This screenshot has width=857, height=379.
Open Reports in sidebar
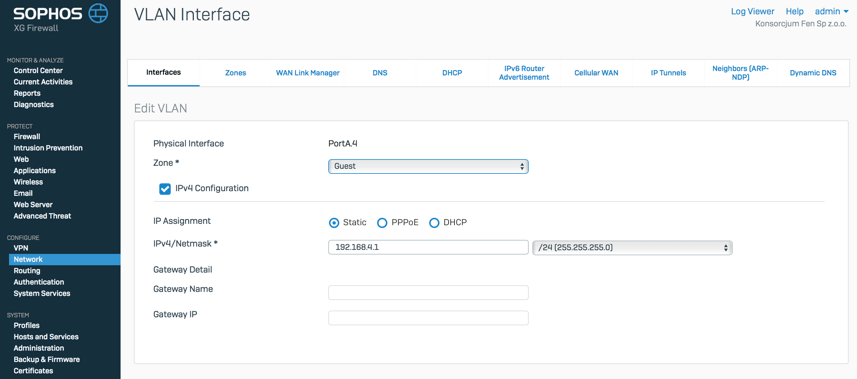pos(27,93)
